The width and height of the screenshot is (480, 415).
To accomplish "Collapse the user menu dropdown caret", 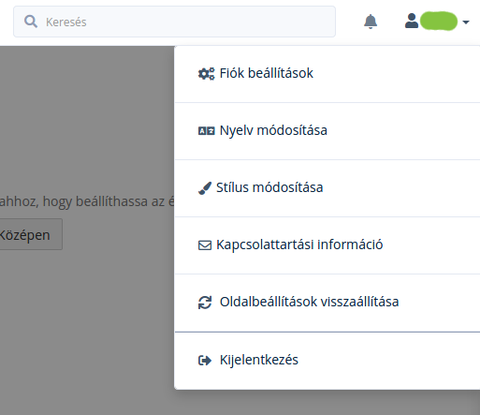I will point(466,22).
